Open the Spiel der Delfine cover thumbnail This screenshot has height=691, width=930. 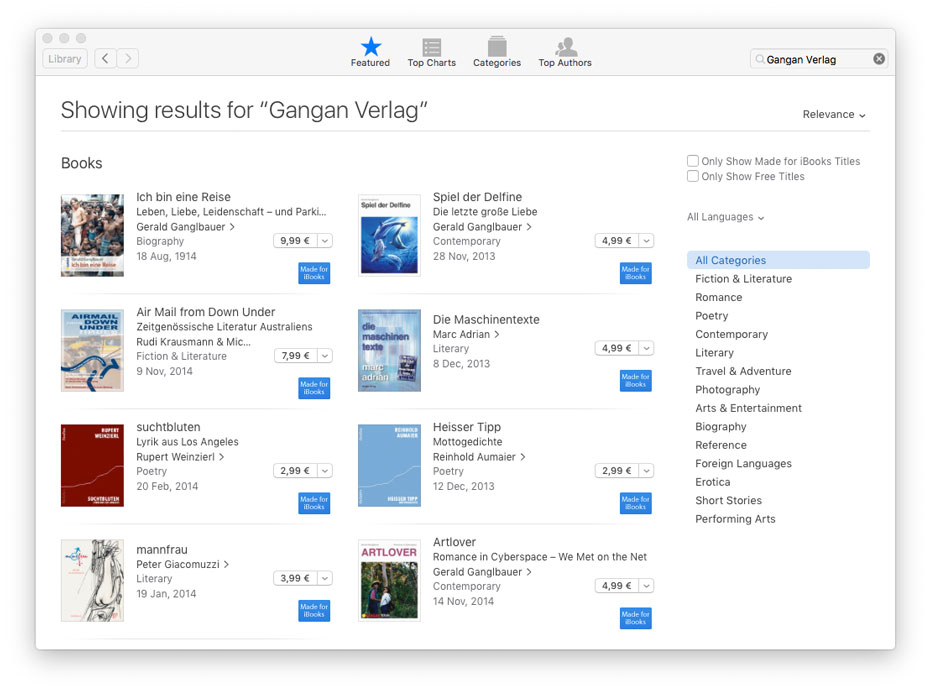click(x=389, y=235)
